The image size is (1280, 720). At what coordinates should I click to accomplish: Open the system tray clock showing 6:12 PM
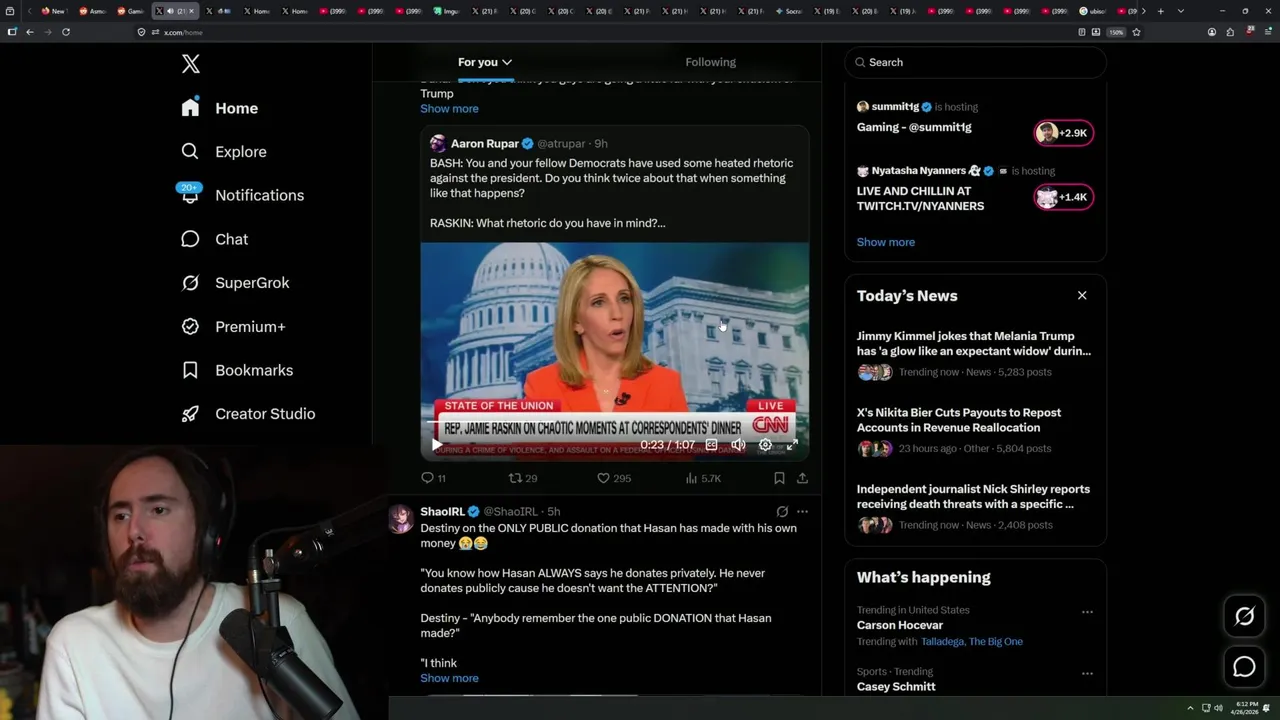pyautogui.click(x=1247, y=708)
